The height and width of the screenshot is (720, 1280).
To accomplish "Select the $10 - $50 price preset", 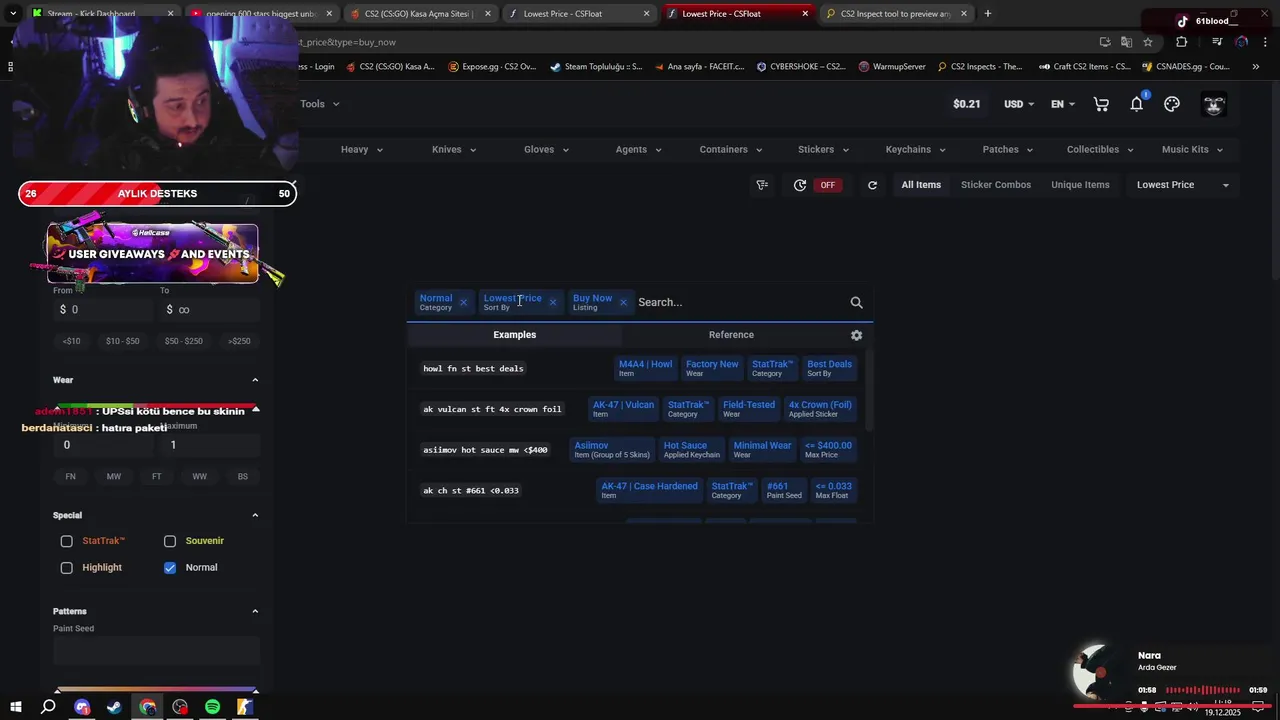I will (123, 341).
